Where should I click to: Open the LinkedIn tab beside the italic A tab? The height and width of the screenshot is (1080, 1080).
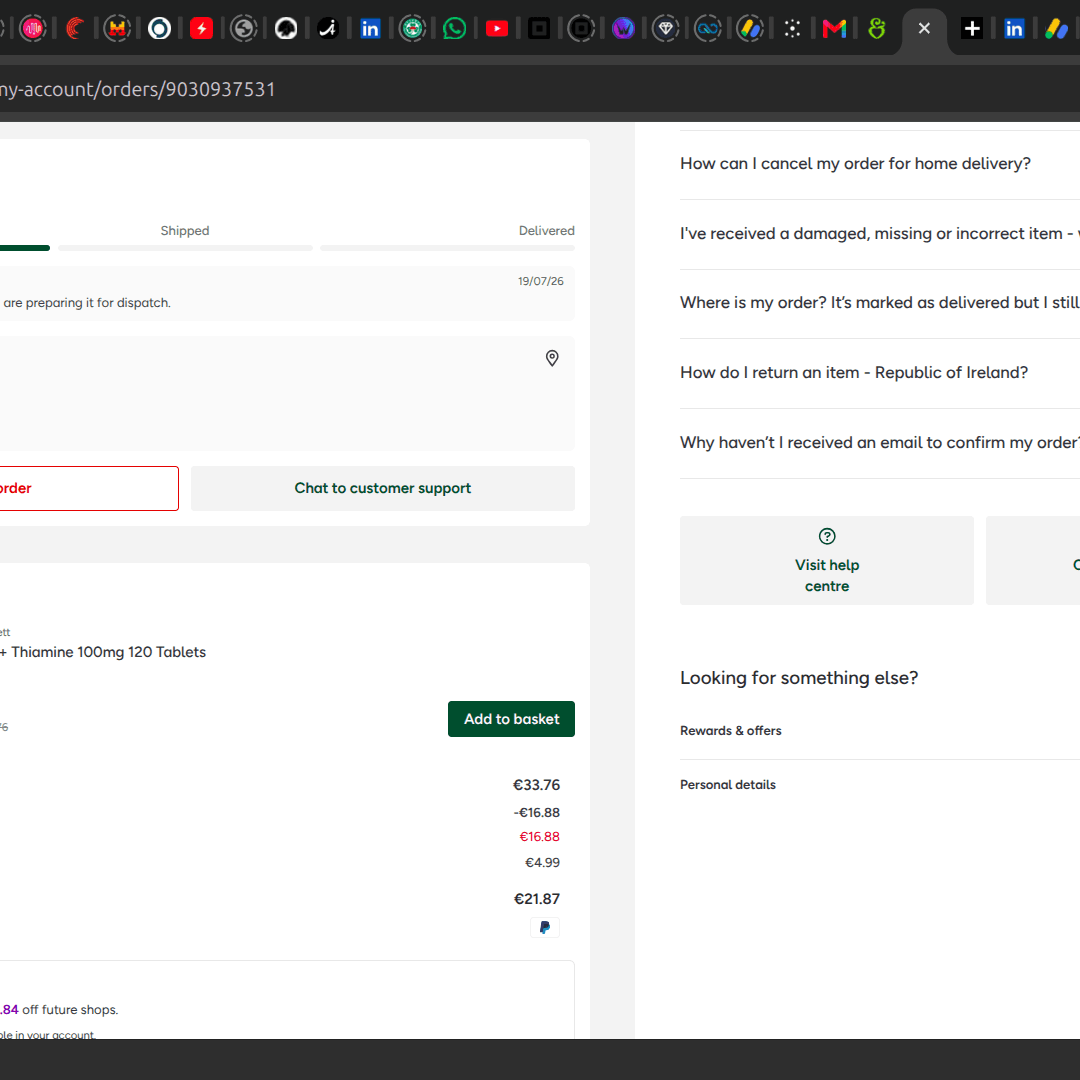pos(370,28)
